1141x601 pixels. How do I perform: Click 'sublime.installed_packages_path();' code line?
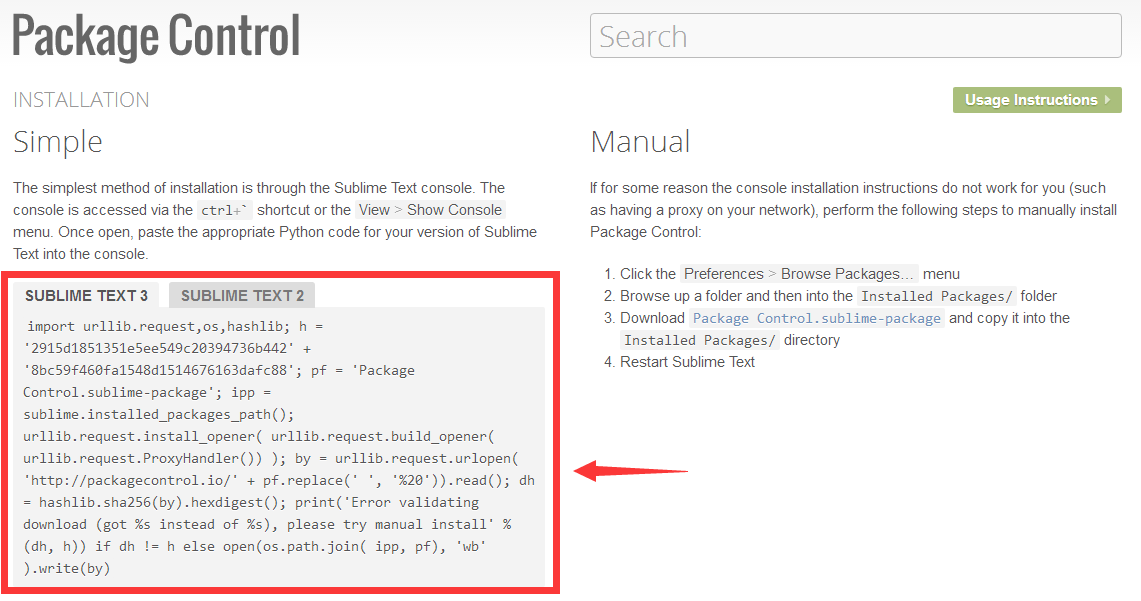[159, 415]
